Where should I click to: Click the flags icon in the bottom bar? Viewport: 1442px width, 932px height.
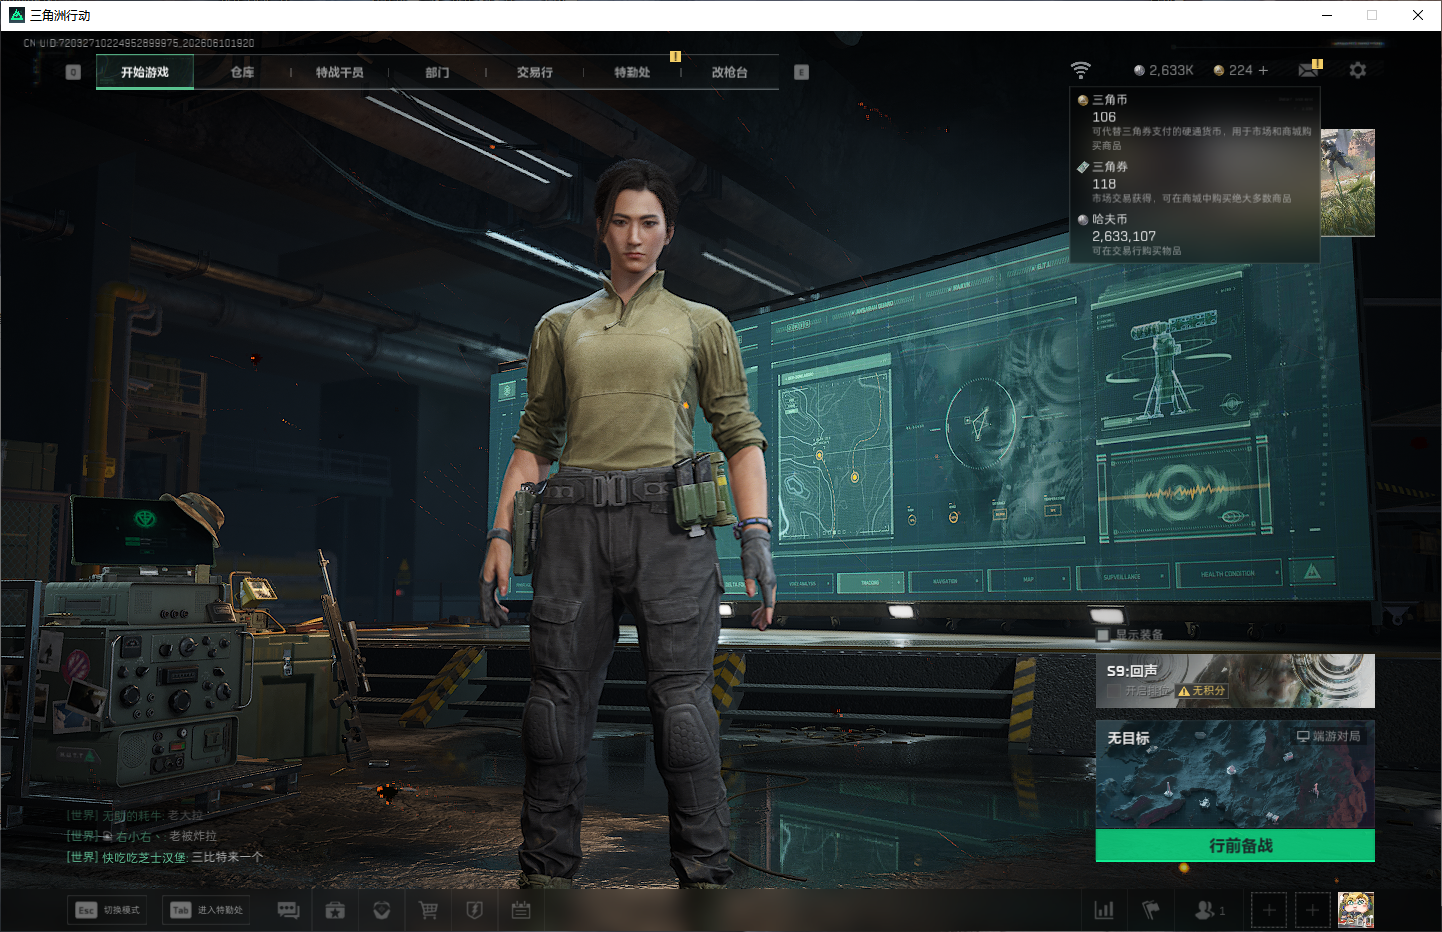click(x=1151, y=910)
